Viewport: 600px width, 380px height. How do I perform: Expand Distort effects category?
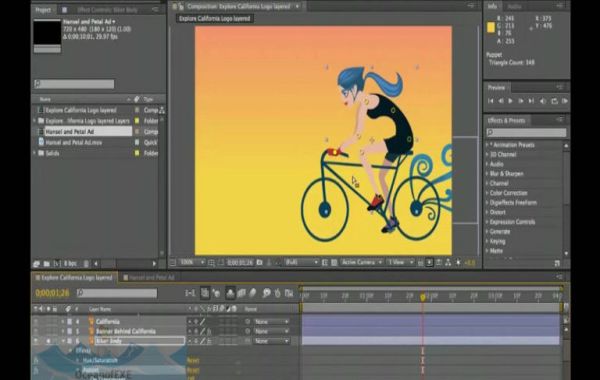click(487, 212)
